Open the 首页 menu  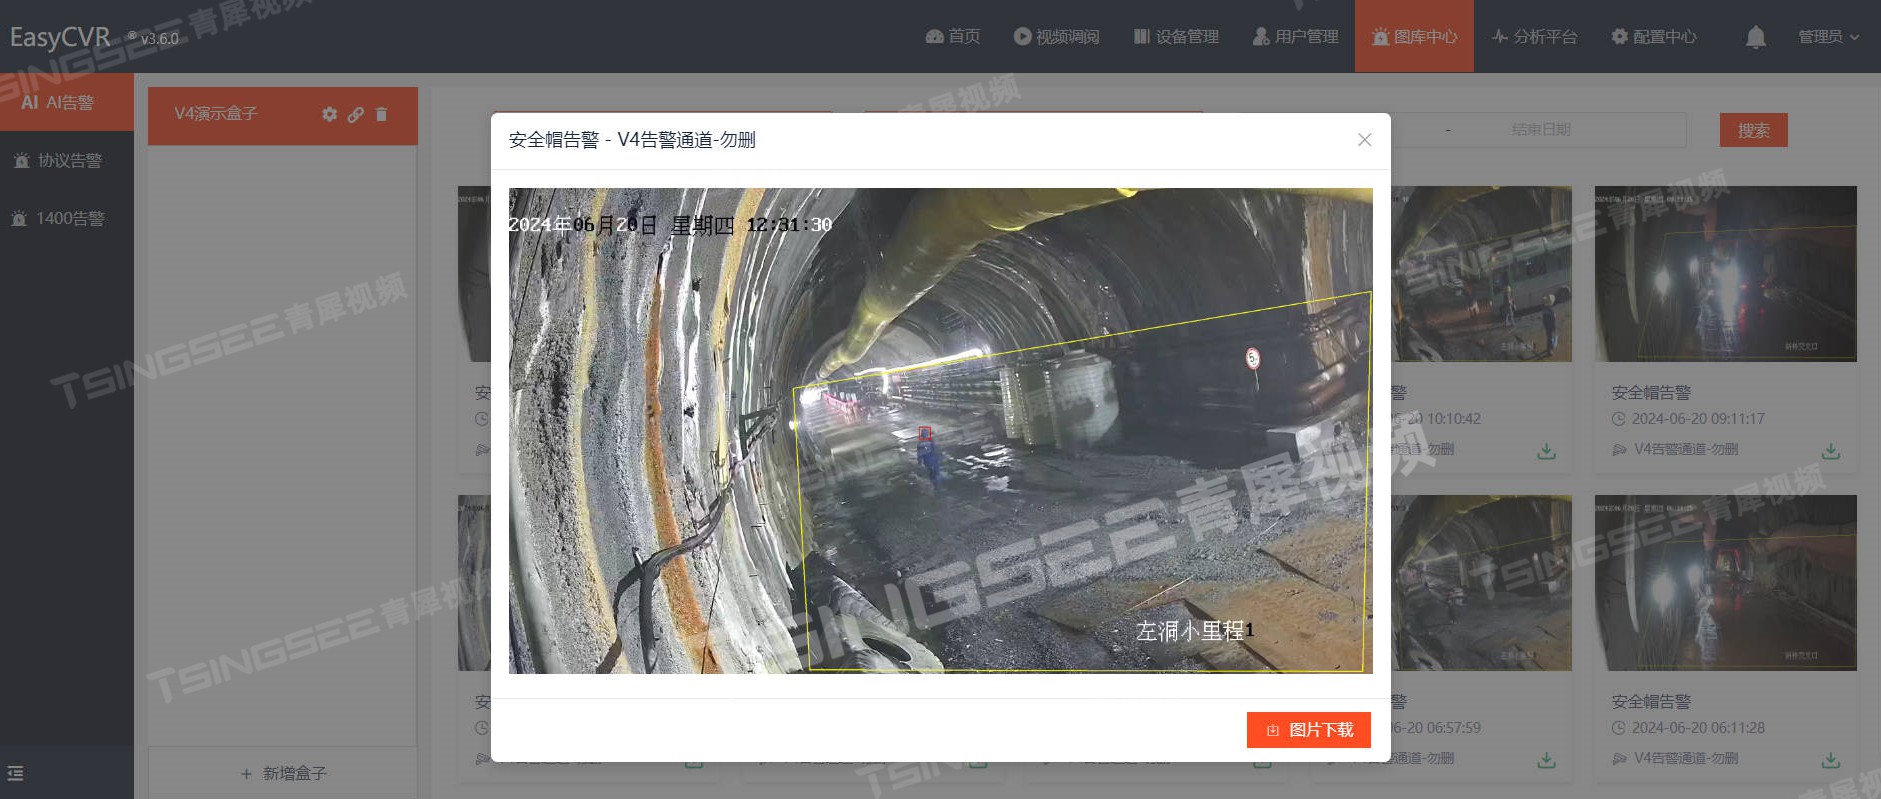pyautogui.click(x=953, y=36)
